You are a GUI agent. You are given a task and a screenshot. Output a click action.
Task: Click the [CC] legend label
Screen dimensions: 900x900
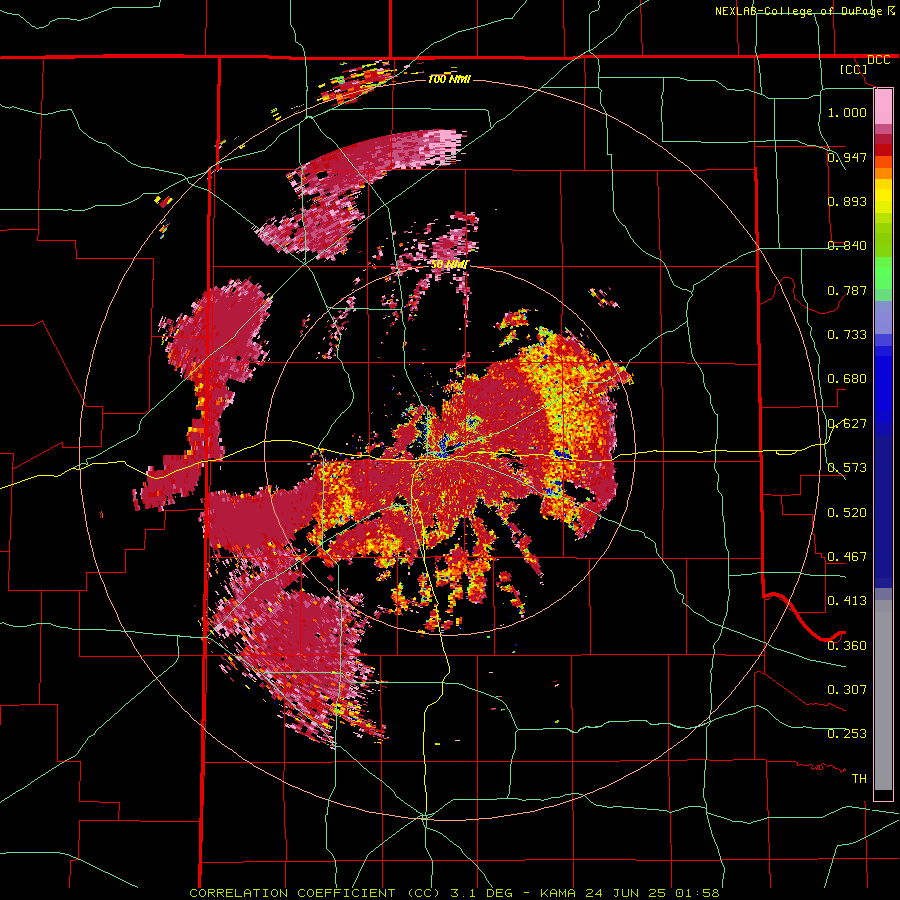point(853,69)
